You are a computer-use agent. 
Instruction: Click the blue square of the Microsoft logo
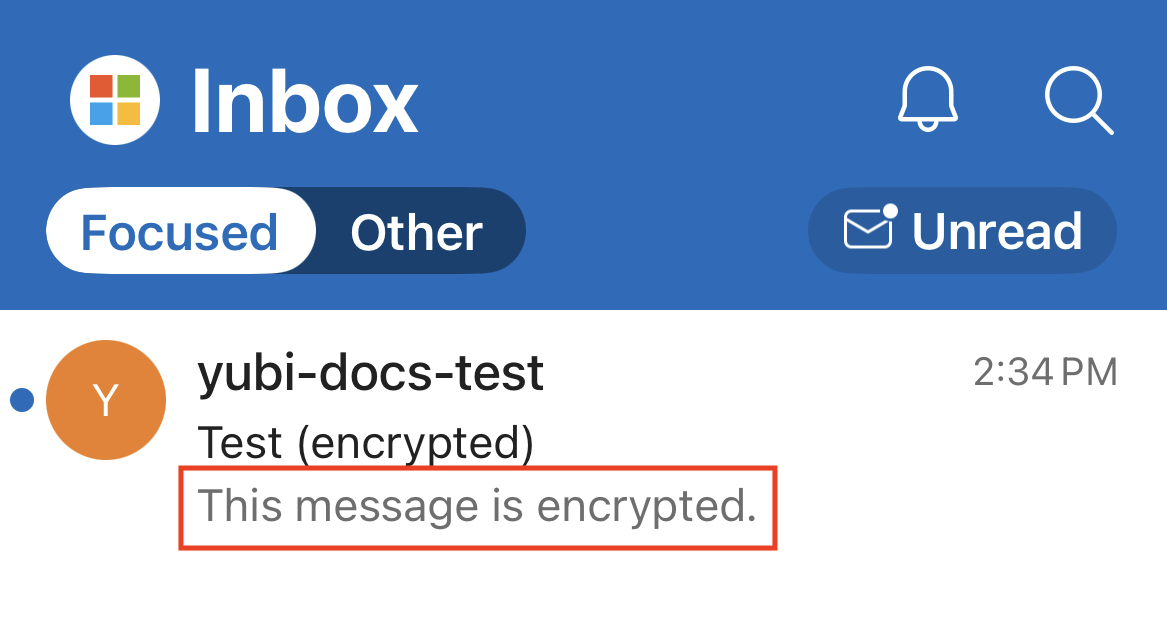click(102, 113)
